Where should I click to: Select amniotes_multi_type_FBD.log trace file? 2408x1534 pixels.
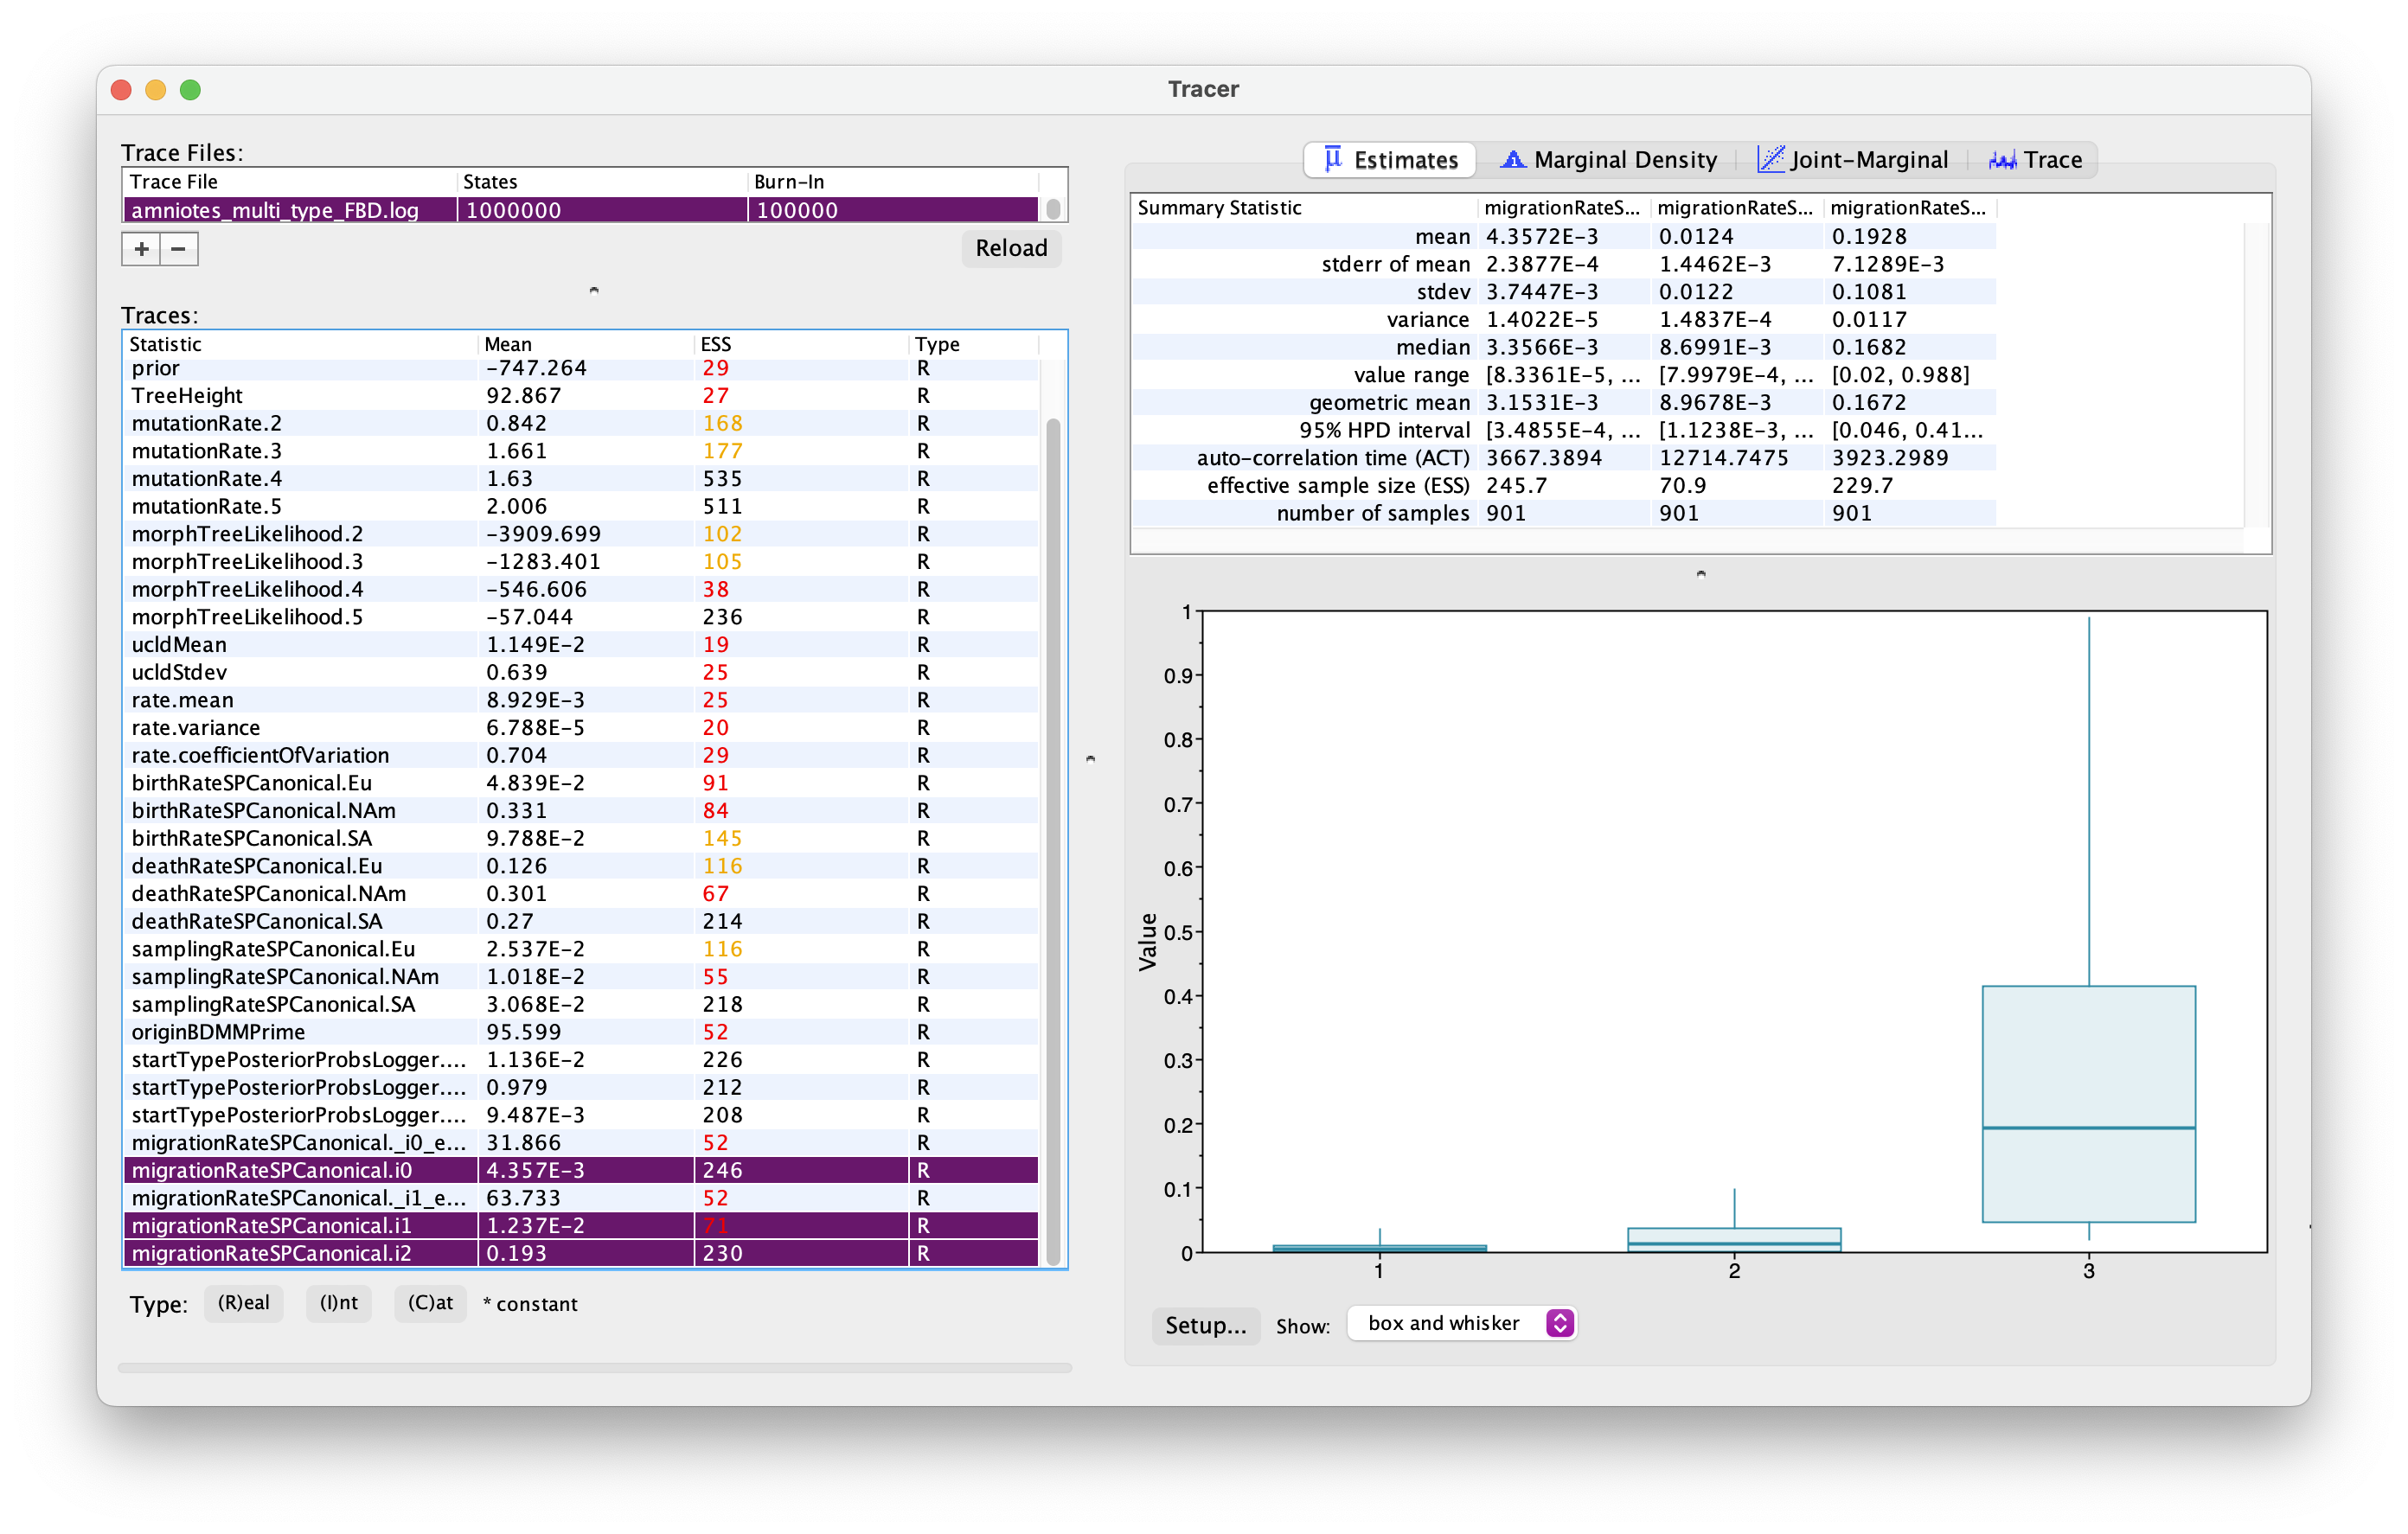580,210
